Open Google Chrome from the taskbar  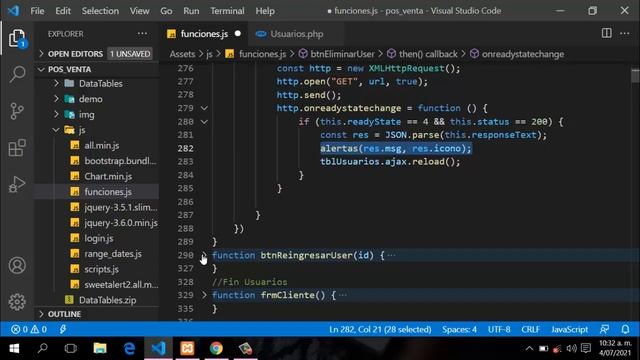[216, 349]
